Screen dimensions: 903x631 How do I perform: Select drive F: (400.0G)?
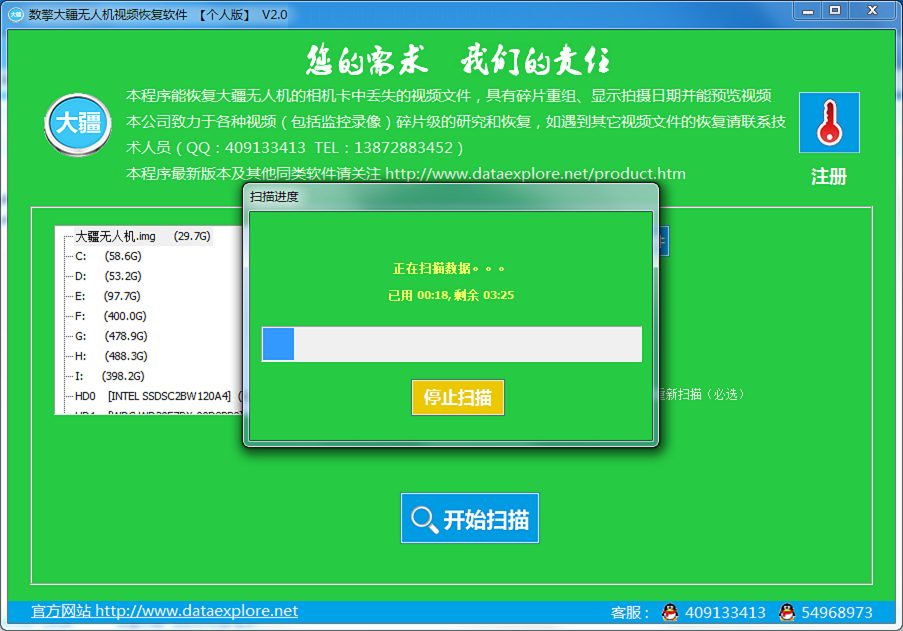111,316
